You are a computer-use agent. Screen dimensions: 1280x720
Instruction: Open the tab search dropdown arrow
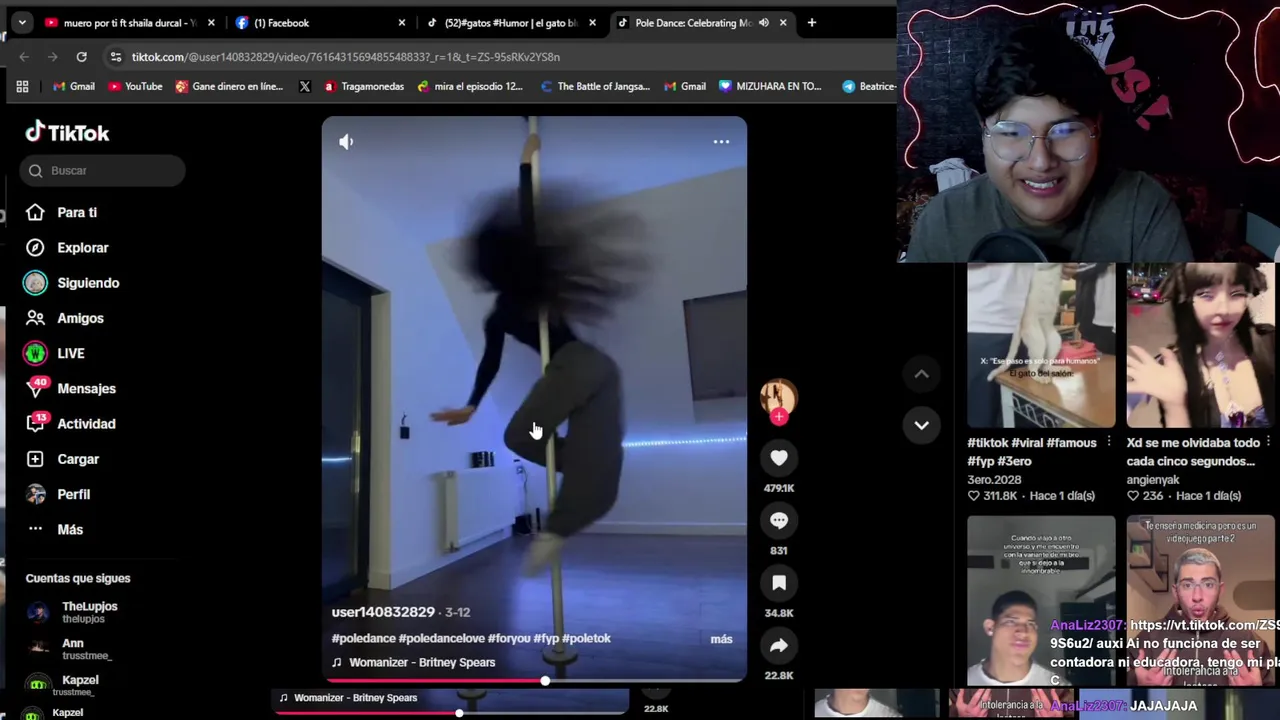click(22, 22)
